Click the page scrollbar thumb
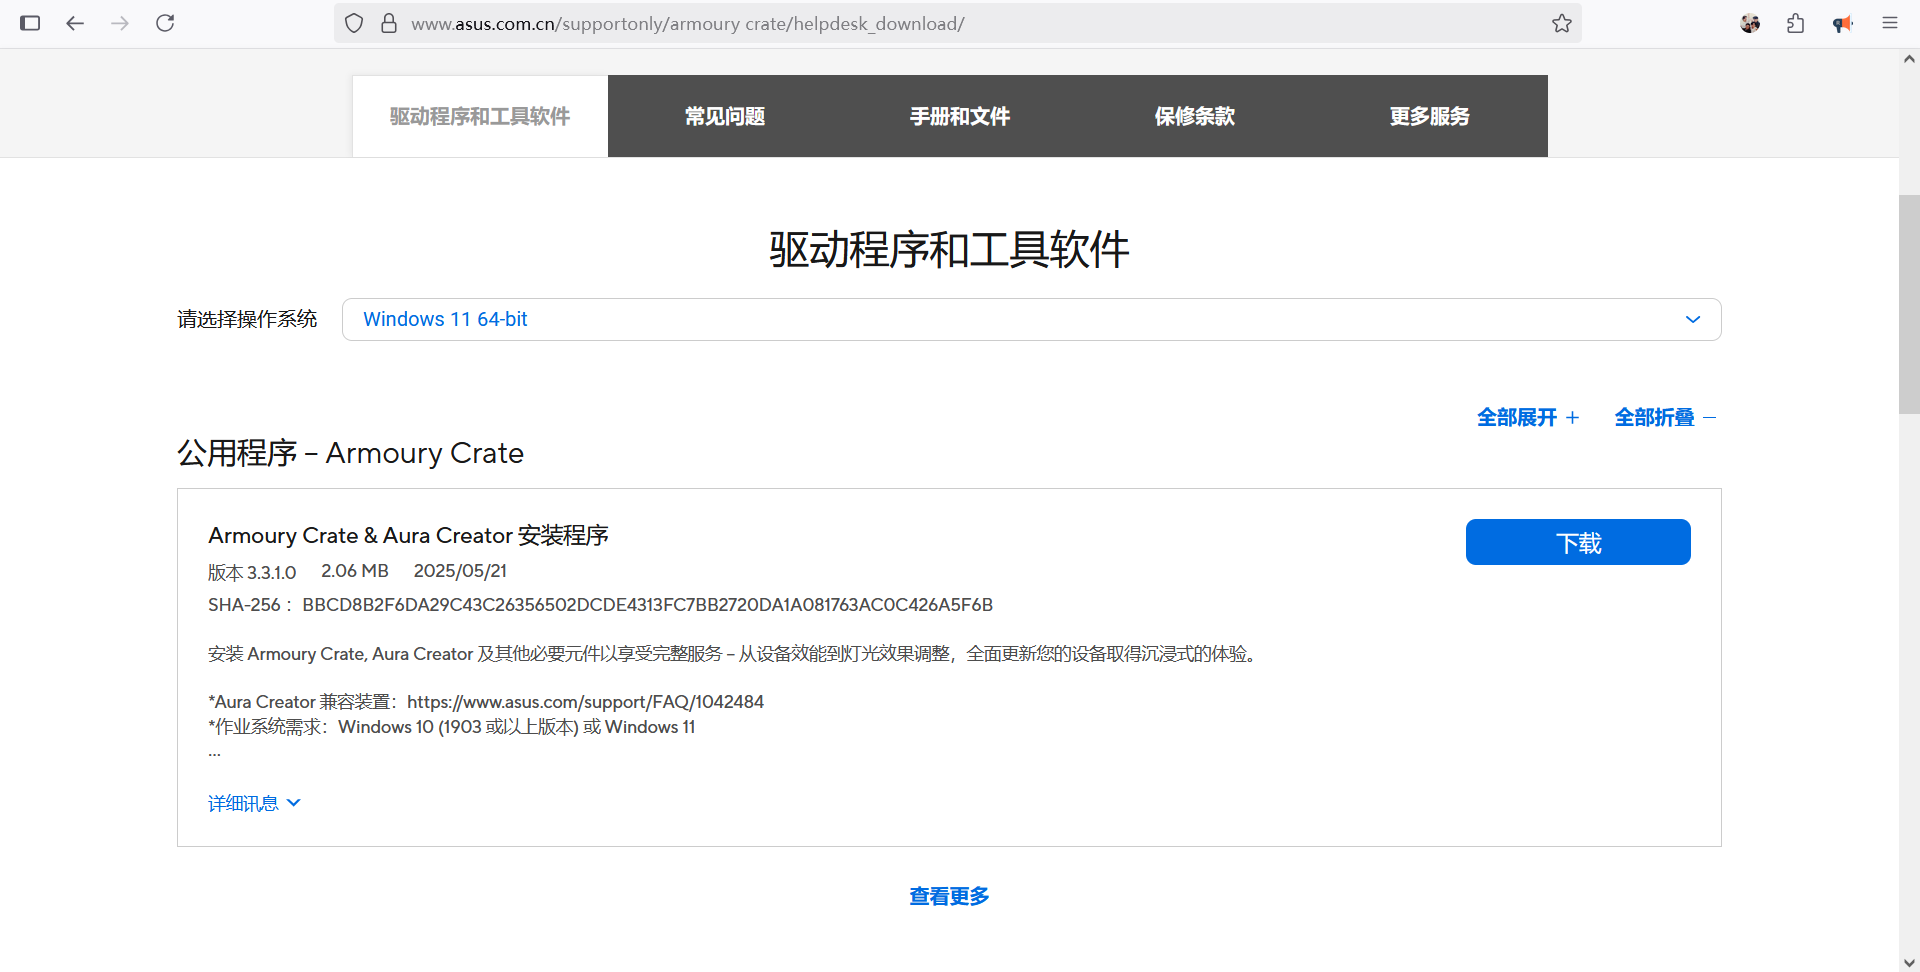 [1909, 304]
